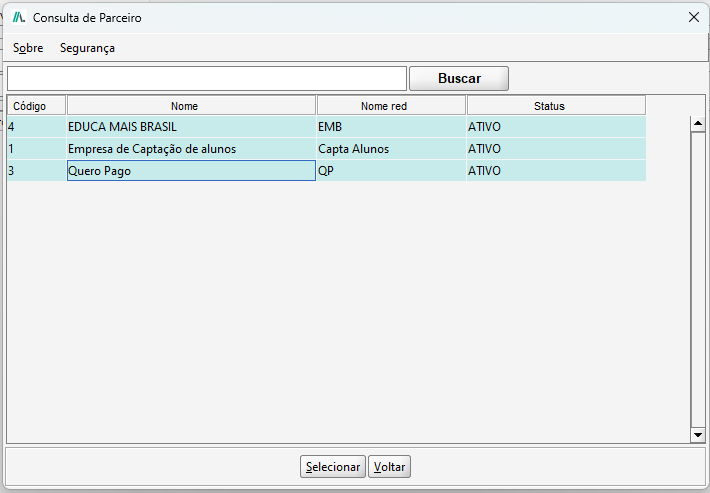710x493 pixels.
Task: Click the app logo icon in title bar
Action: pyautogui.click(x=19, y=18)
